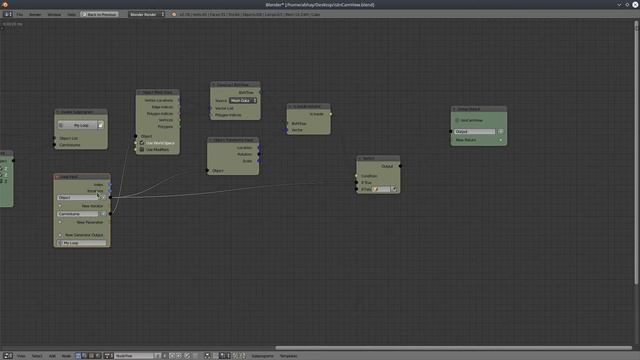Click the horizontal scrollbar of node editor
Viewport: 640px width, 360px height.
(453, 348)
